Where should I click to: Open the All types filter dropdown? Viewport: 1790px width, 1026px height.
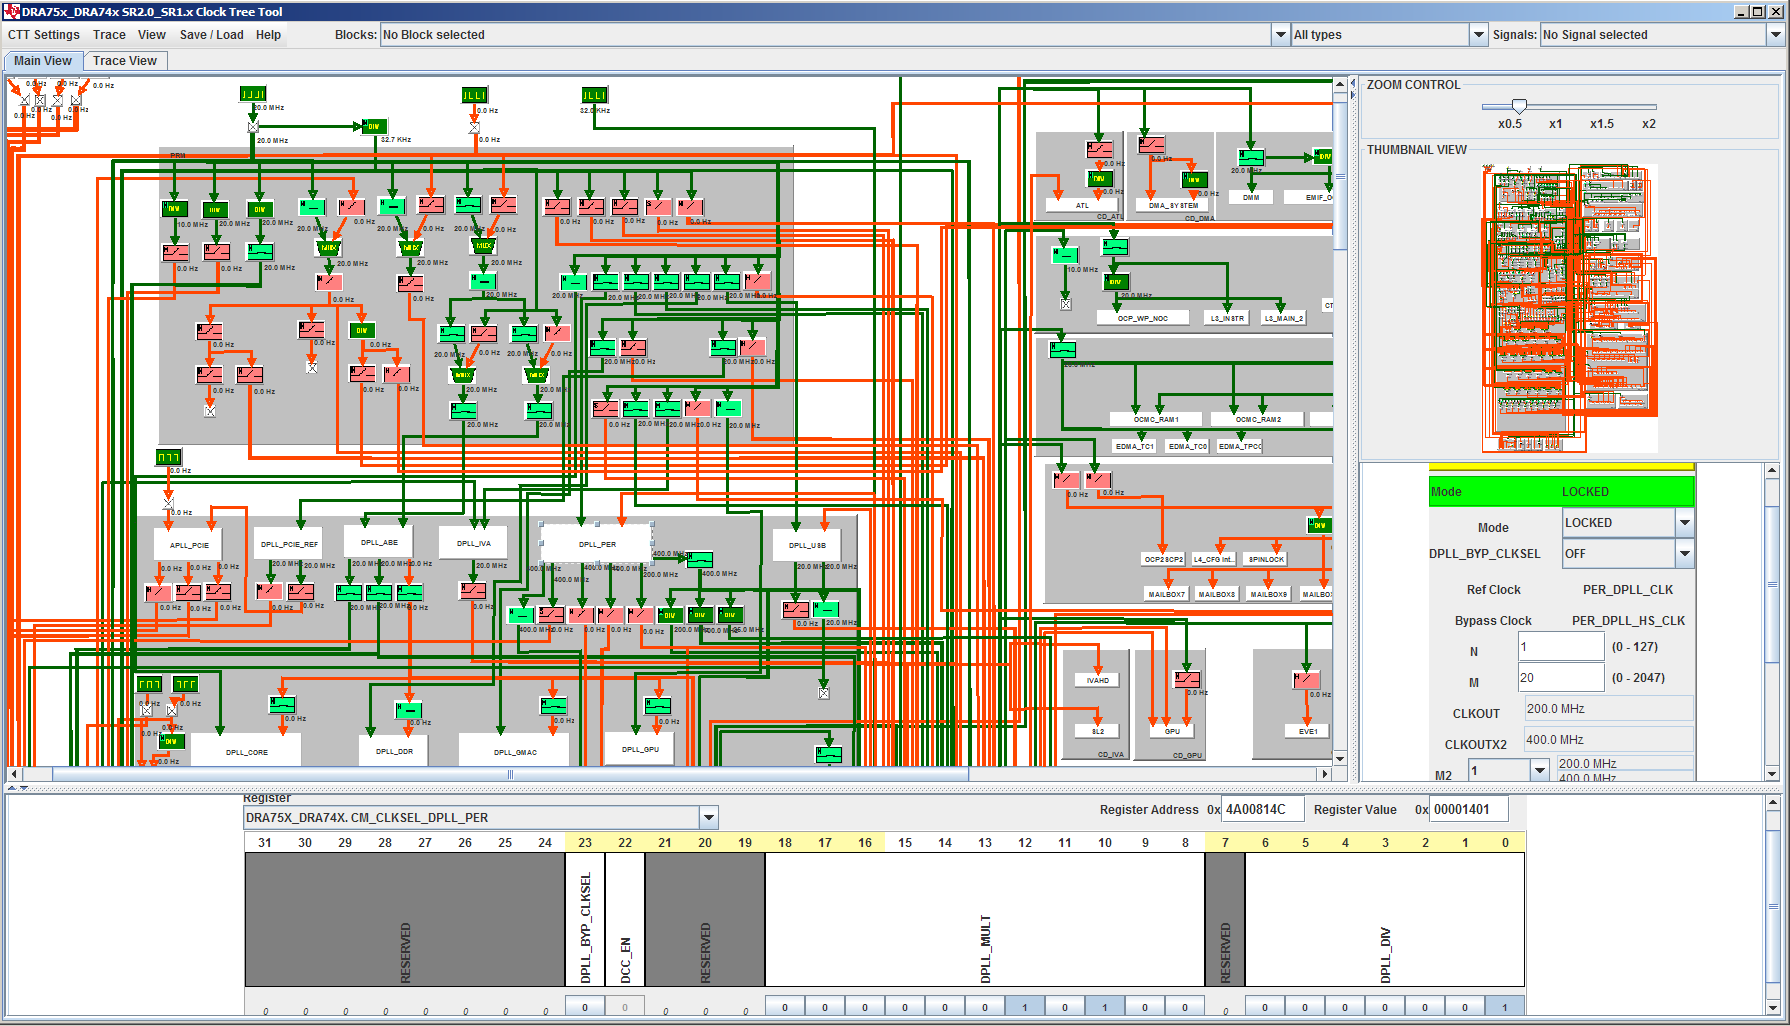(x=1478, y=34)
